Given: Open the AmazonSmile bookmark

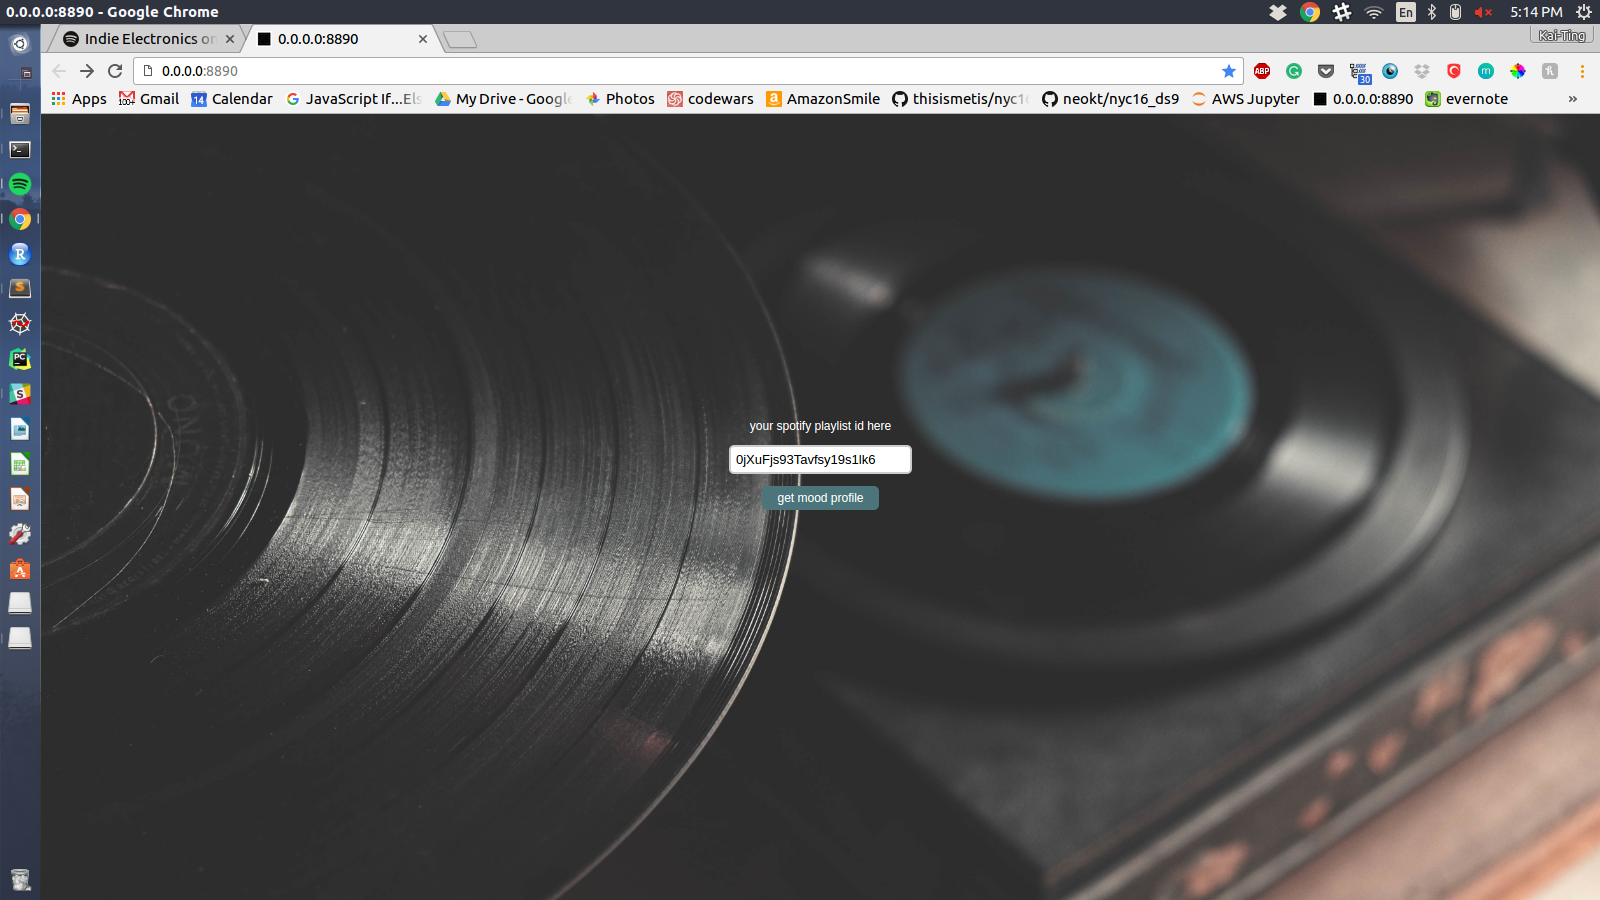Looking at the screenshot, I should tap(823, 99).
